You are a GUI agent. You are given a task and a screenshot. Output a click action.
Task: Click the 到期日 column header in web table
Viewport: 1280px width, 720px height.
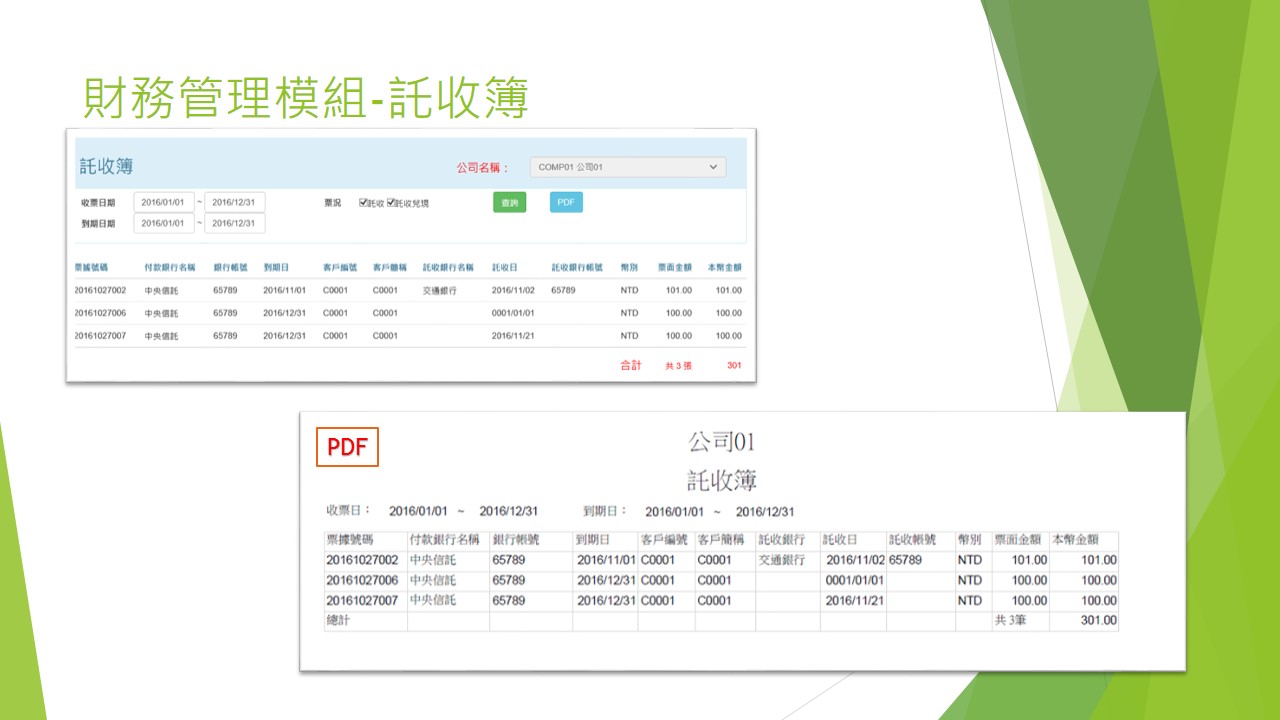tap(276, 268)
